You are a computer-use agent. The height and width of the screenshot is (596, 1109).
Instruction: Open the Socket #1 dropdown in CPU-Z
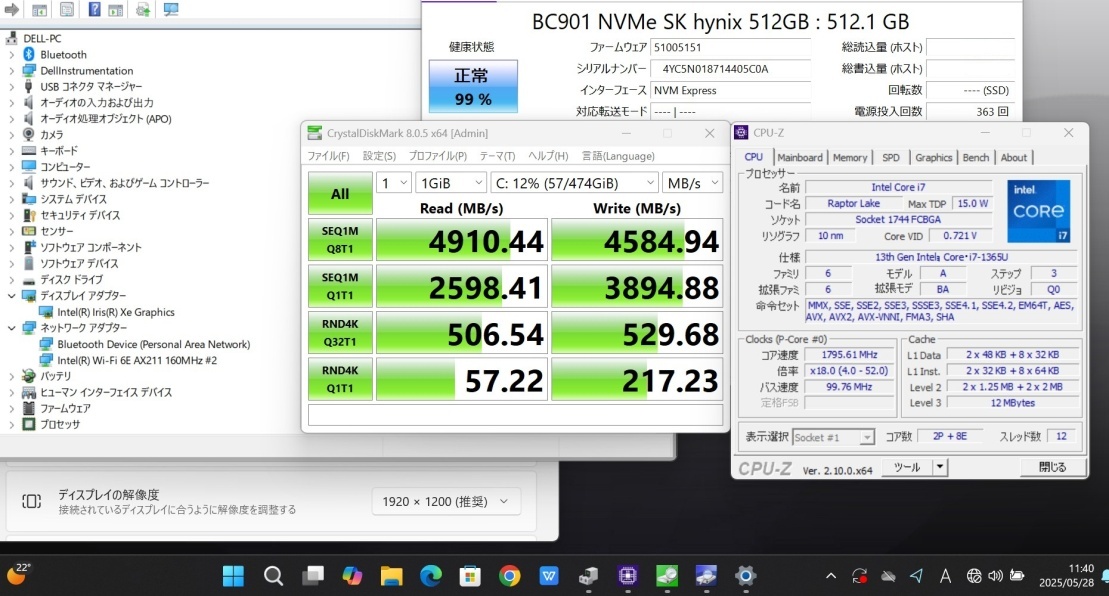(x=833, y=438)
